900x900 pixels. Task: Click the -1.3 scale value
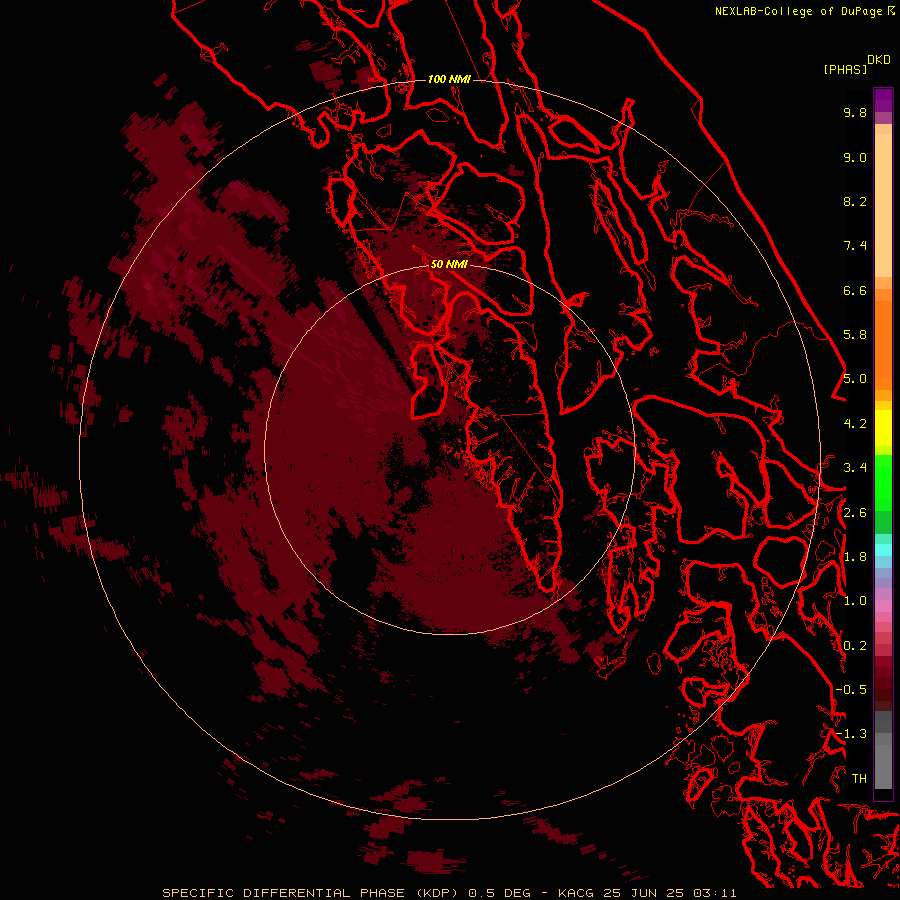(x=851, y=734)
